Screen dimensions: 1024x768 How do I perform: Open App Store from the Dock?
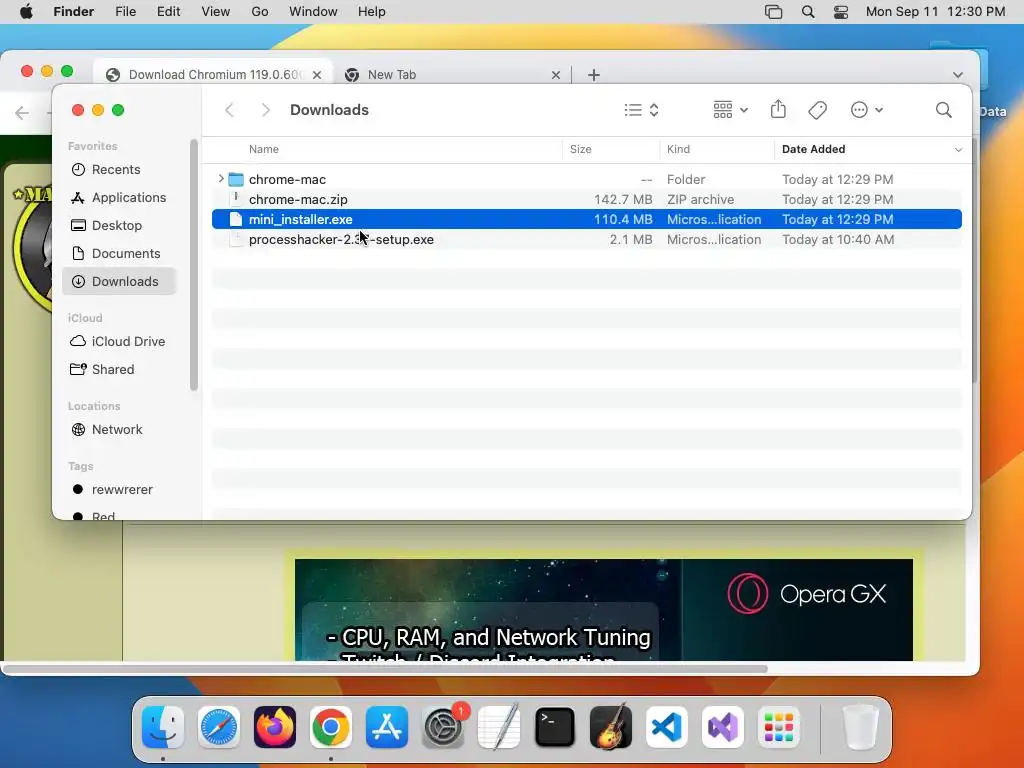(x=387, y=727)
